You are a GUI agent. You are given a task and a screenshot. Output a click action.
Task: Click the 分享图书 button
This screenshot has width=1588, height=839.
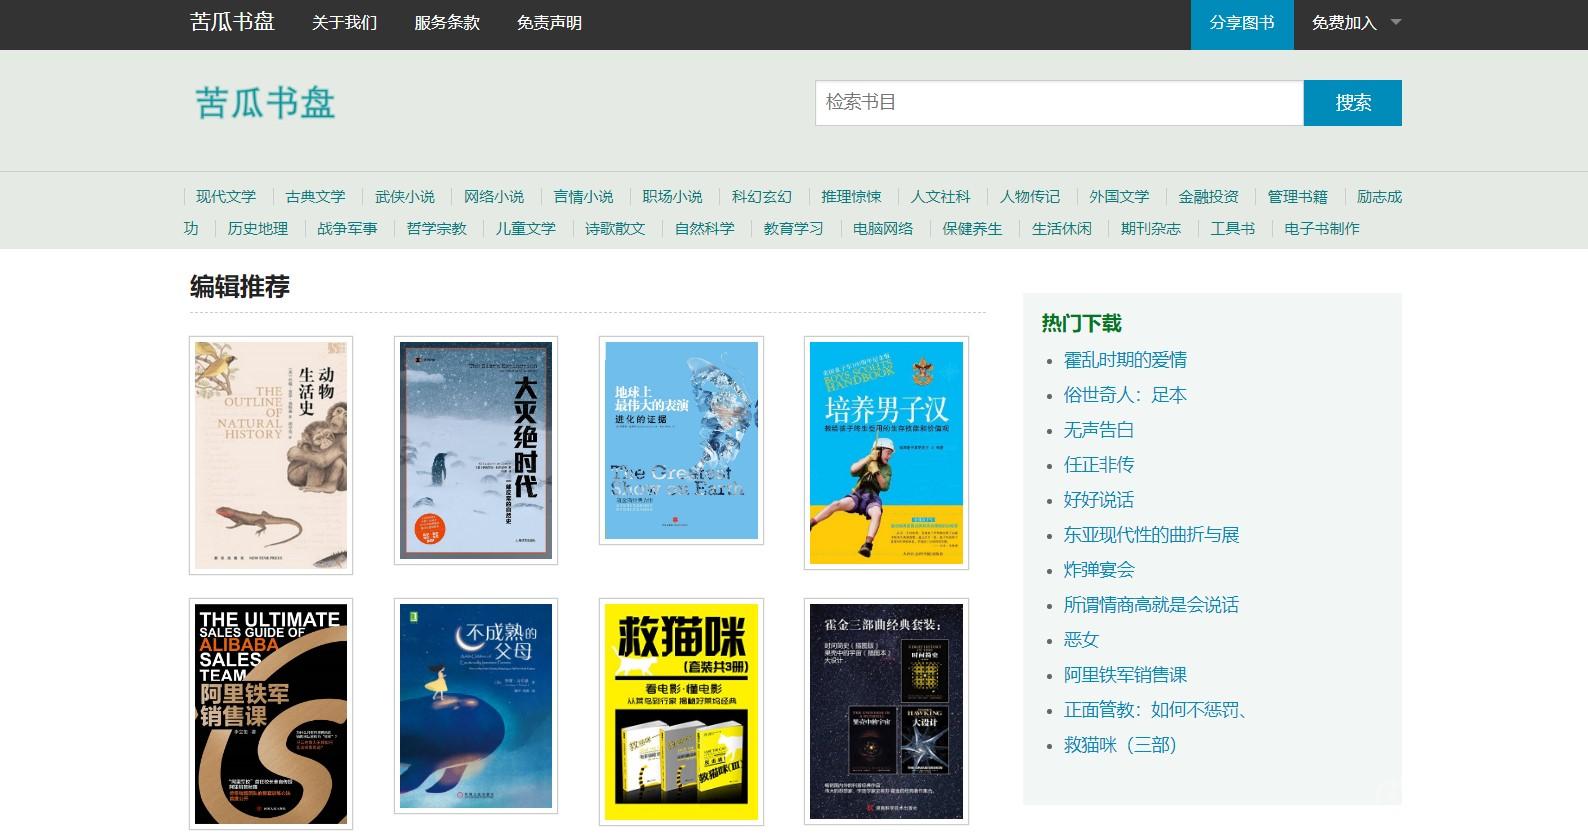pos(1242,24)
